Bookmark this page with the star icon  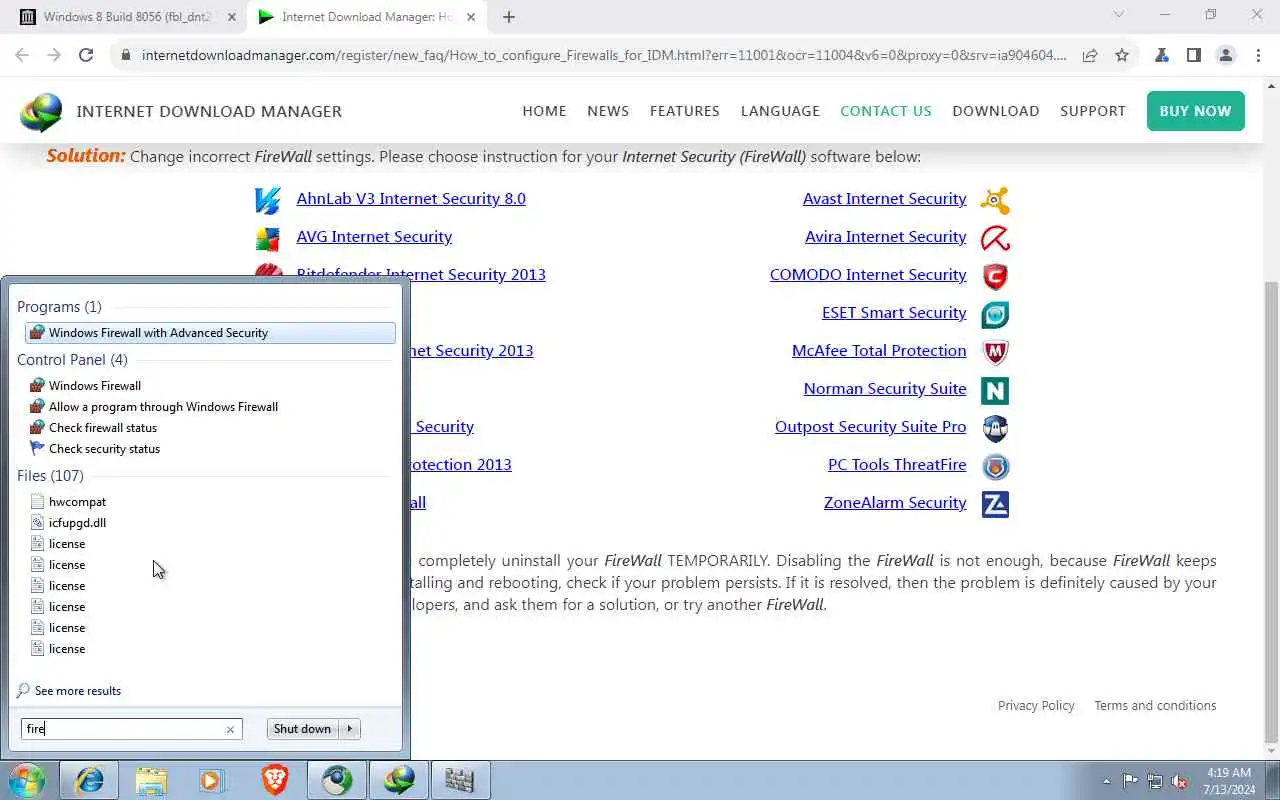point(1122,55)
